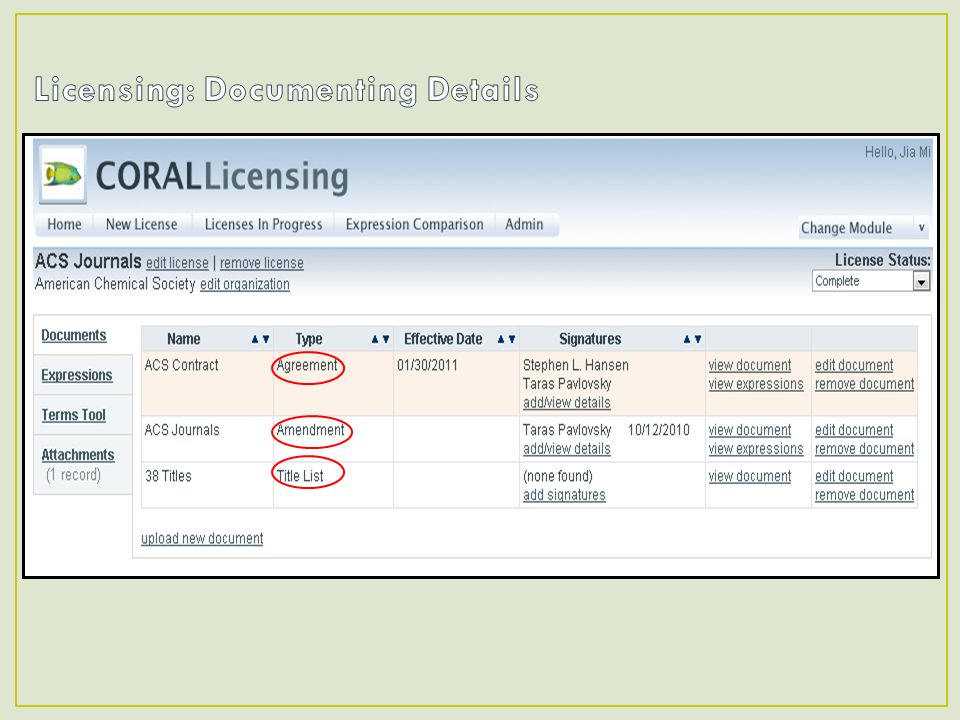This screenshot has height=720, width=960.
Task: Open Expression Comparison page
Action: (x=414, y=225)
